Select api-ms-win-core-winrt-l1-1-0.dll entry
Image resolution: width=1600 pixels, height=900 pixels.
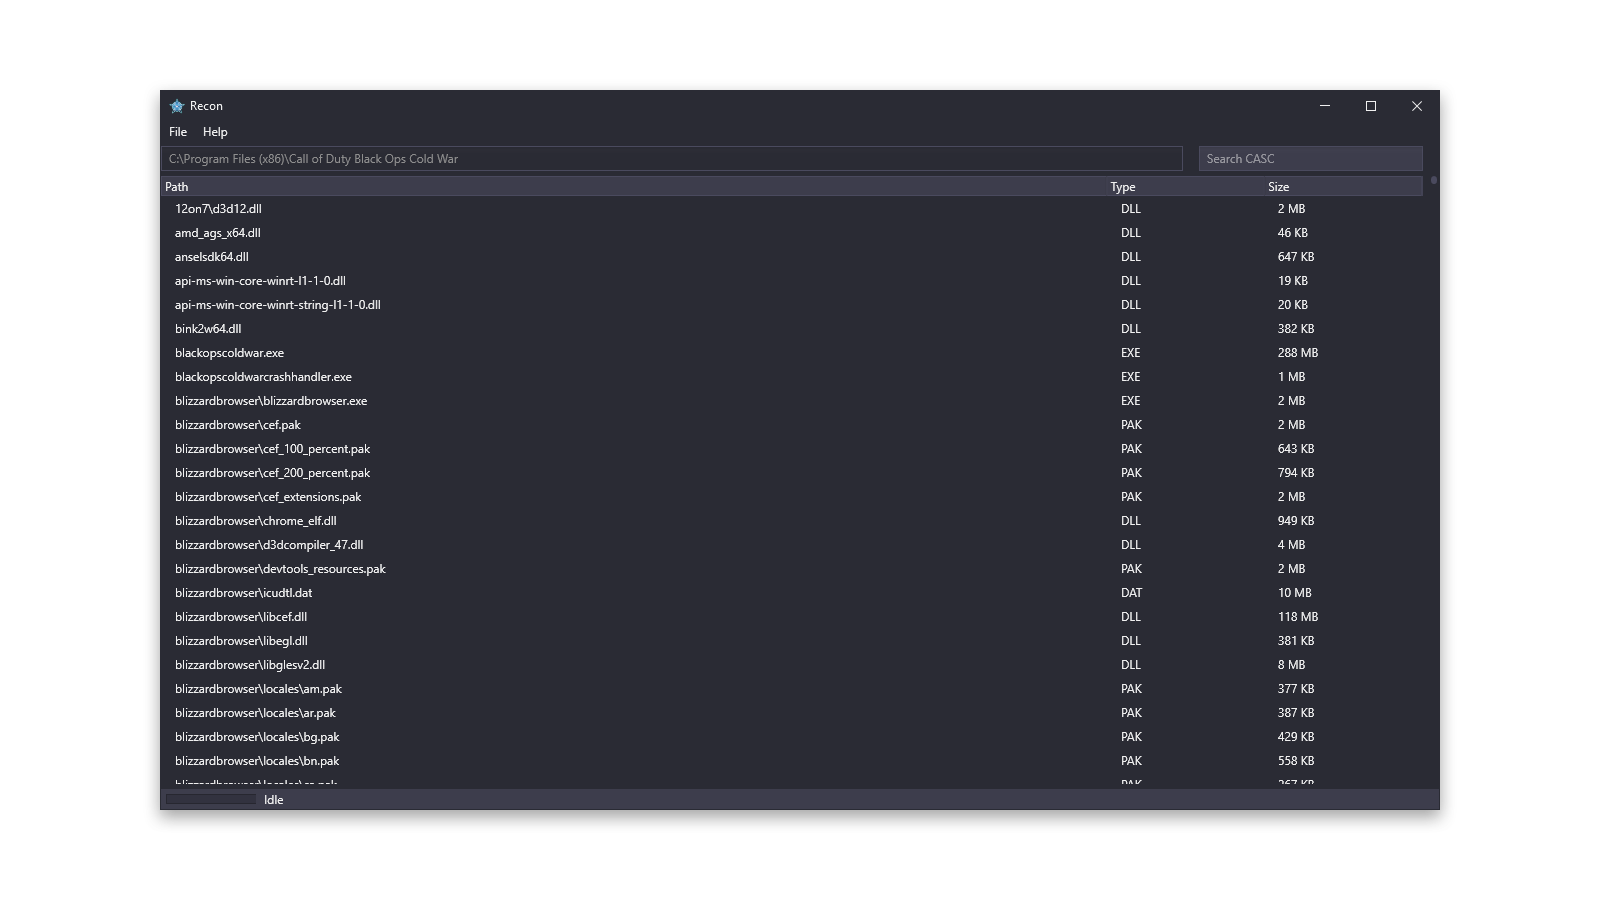[792, 281]
